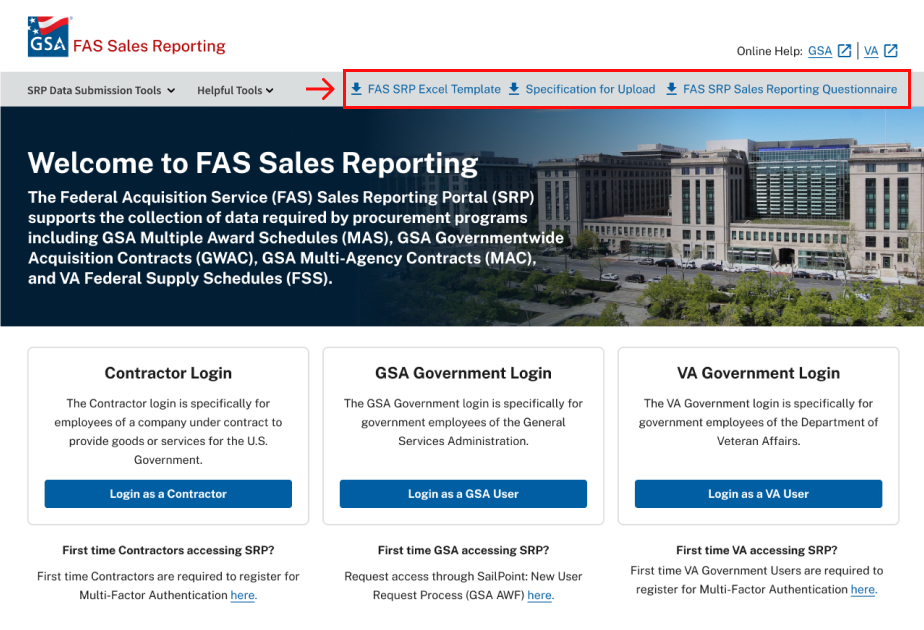Image resolution: width=924 pixels, height=630 pixels.
Task: Click download icon before FAS SRP Excel Template
Action: click(357, 89)
